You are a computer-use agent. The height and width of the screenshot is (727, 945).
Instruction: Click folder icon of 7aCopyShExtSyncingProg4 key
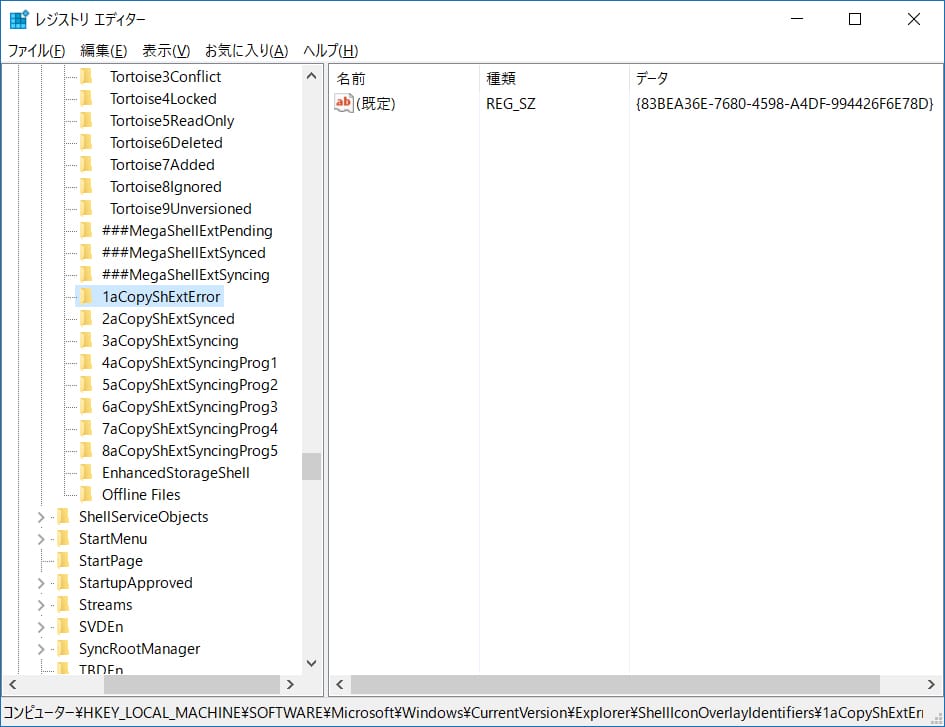87,429
